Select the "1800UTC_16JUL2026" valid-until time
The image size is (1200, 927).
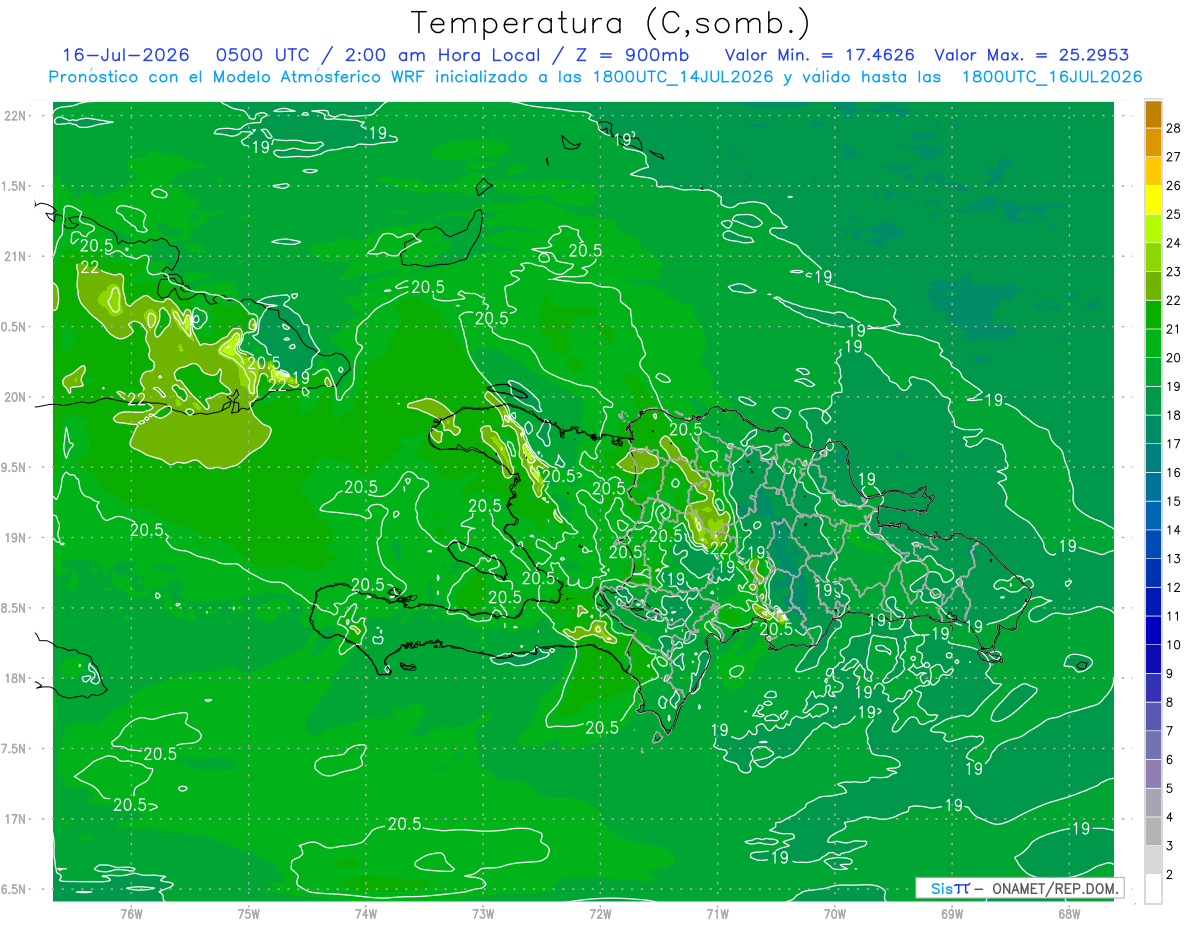pos(1052,77)
